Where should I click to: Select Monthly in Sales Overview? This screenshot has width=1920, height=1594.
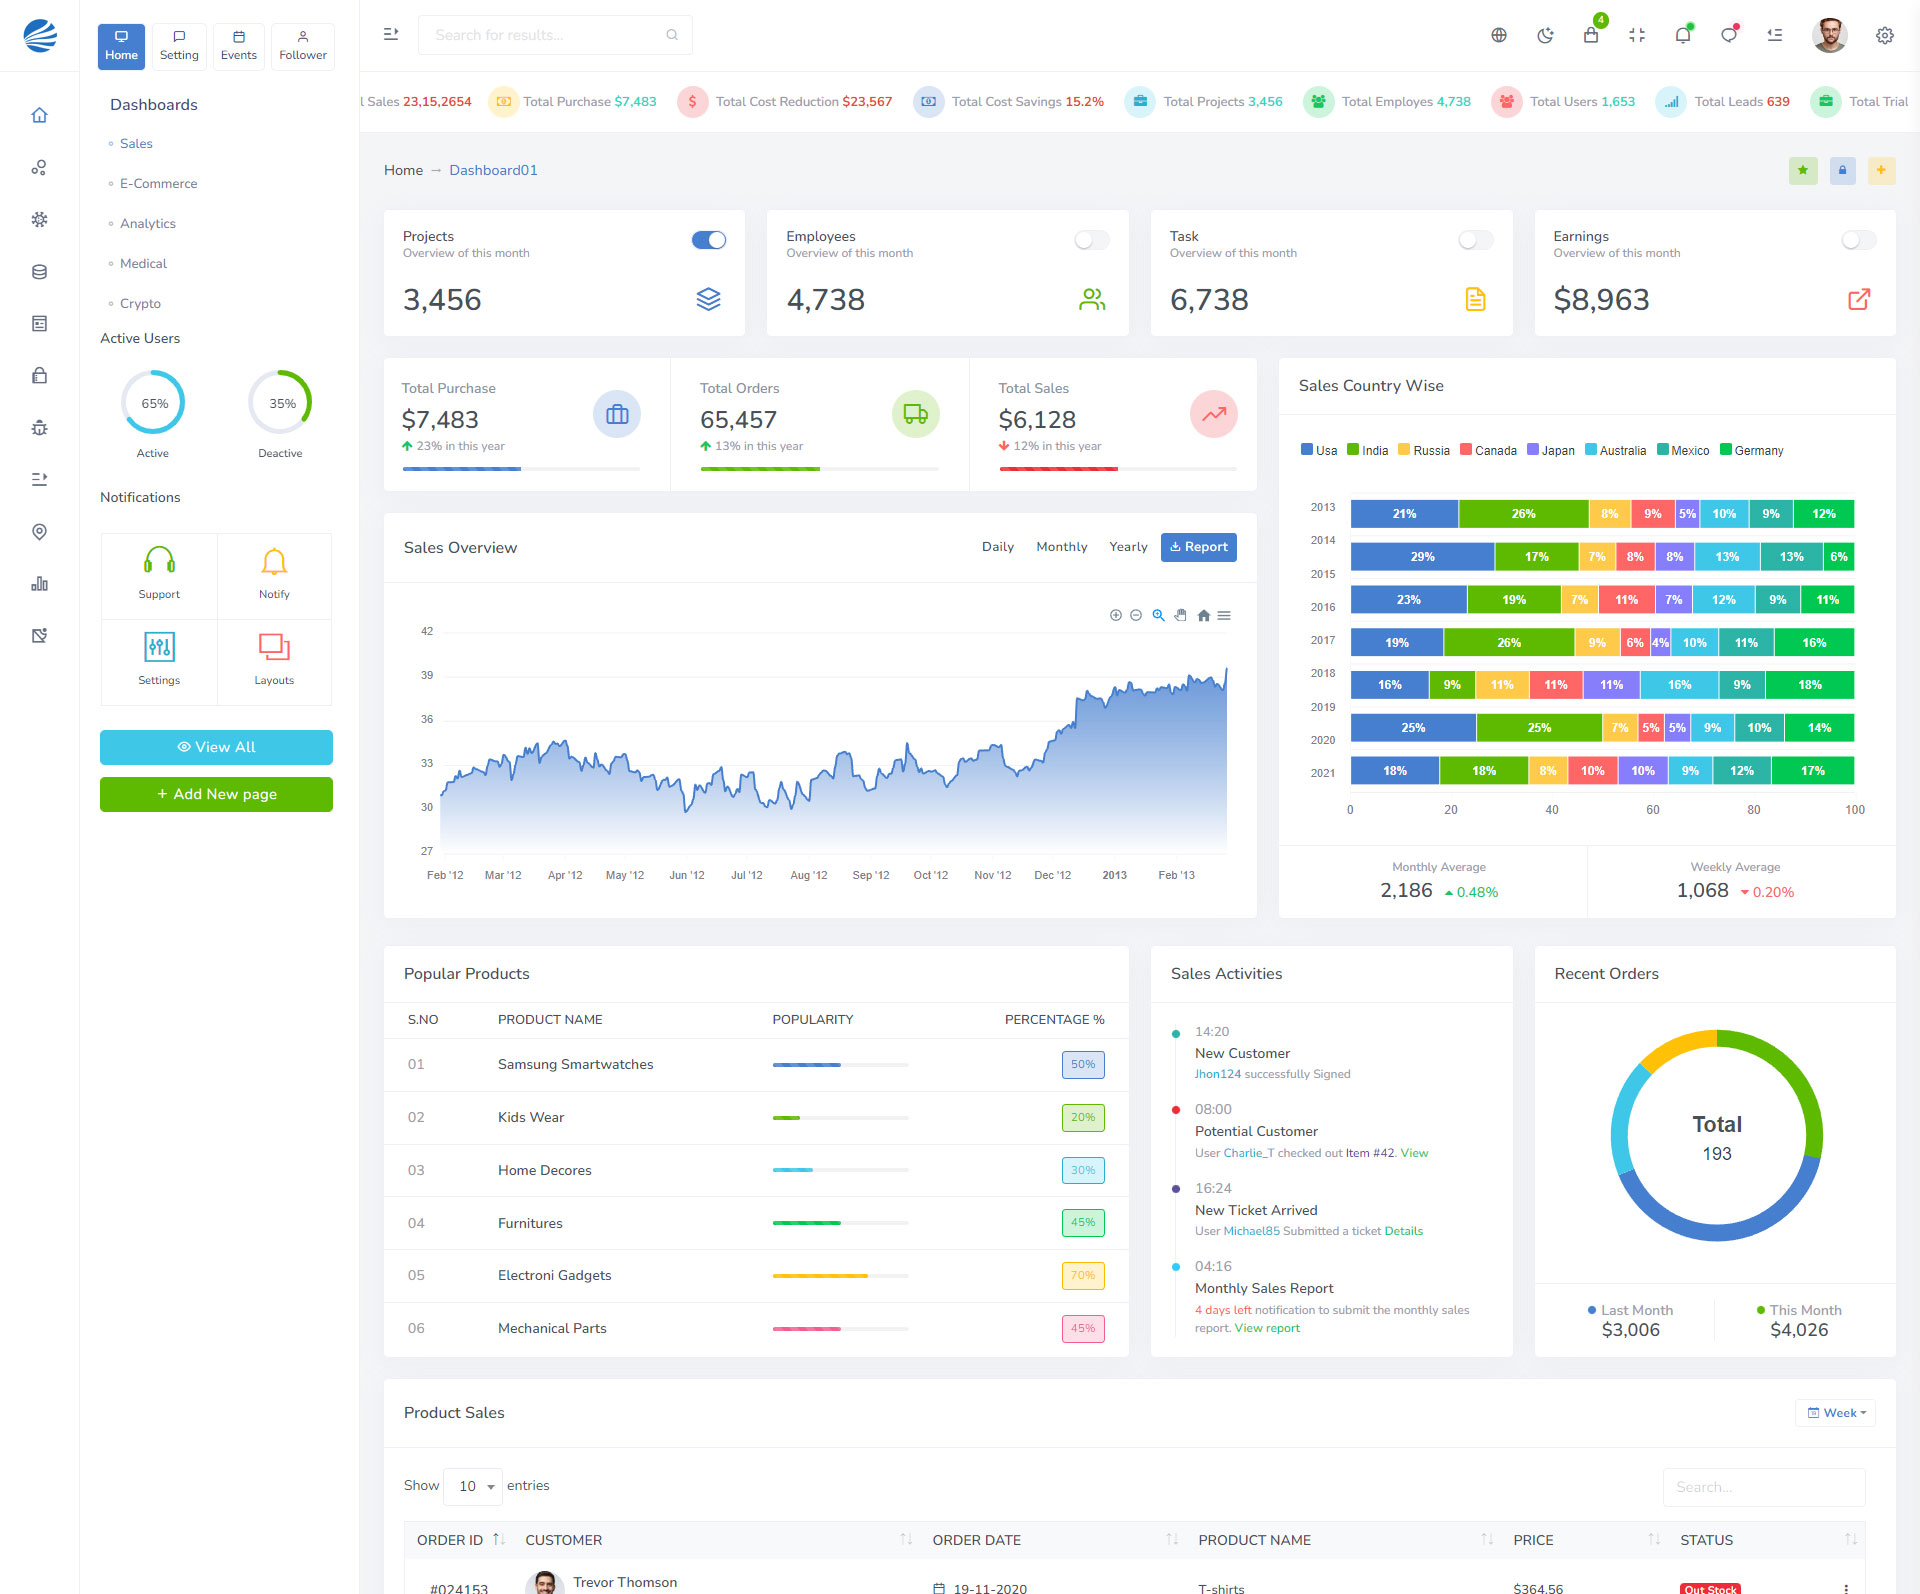[x=1061, y=547]
